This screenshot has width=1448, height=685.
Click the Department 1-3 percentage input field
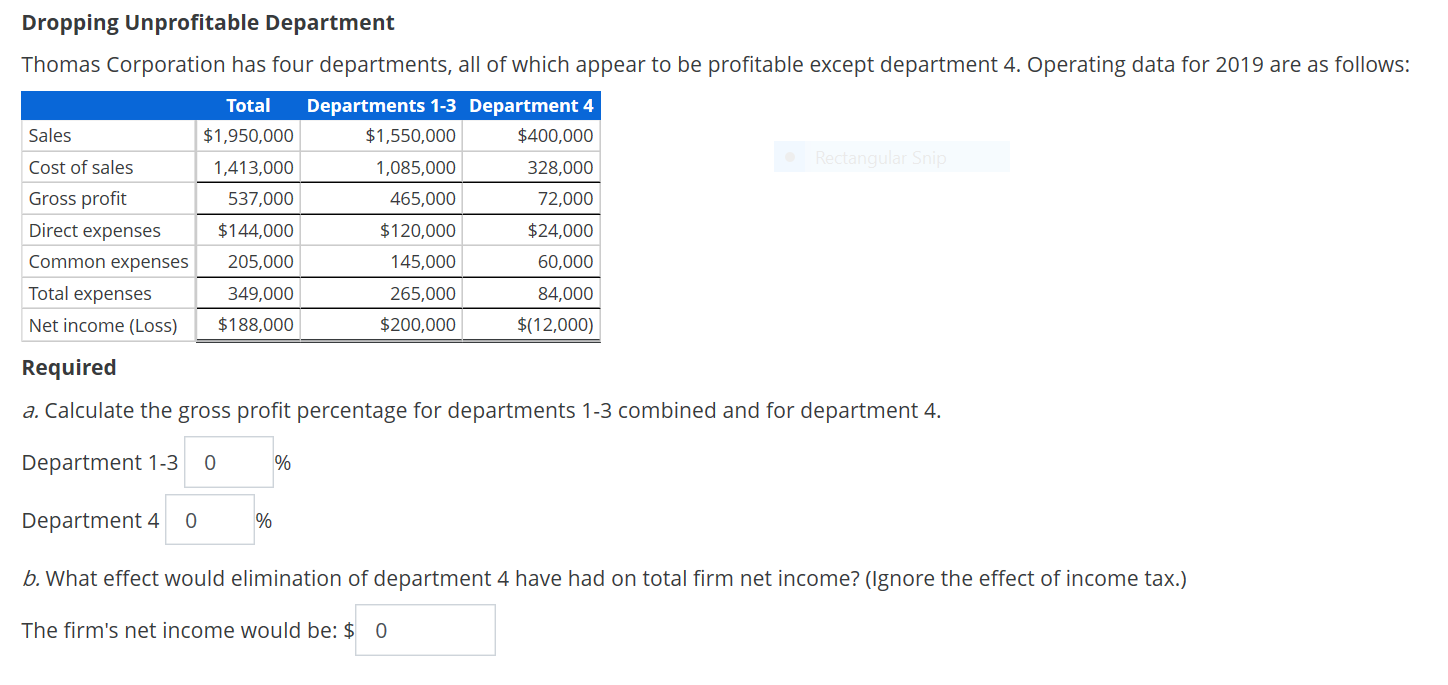tap(228, 461)
